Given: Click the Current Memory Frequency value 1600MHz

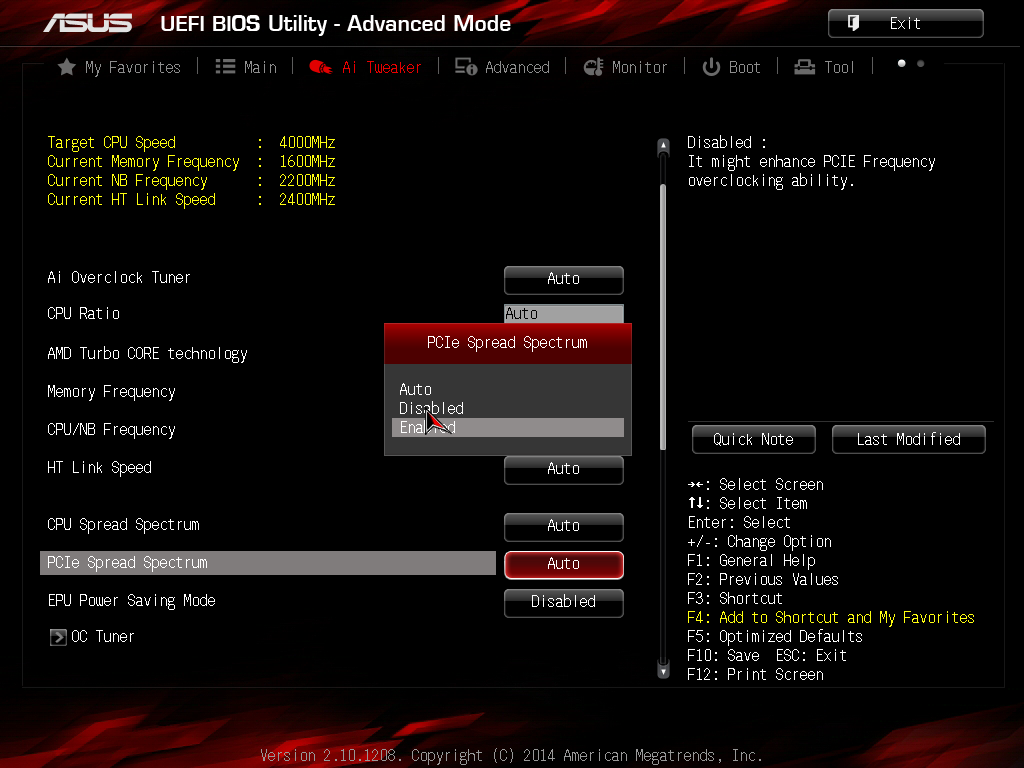Looking at the screenshot, I should coord(307,161).
